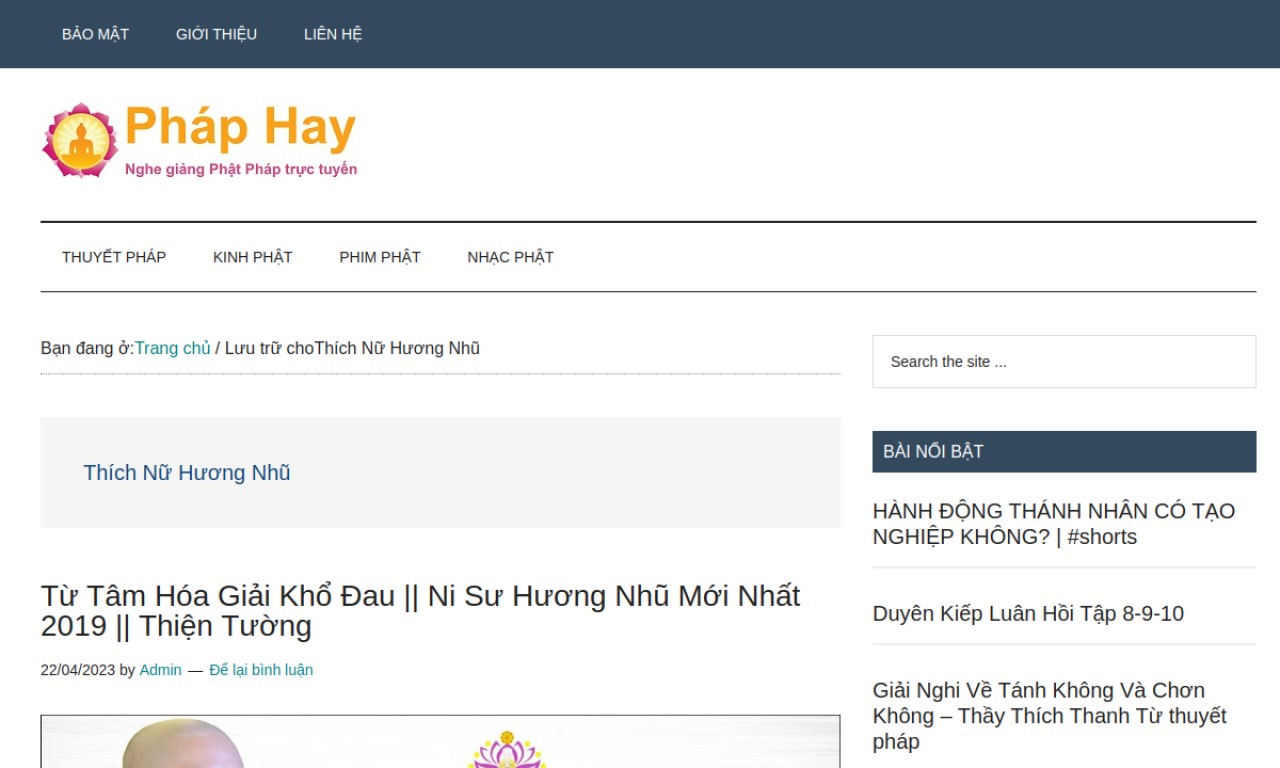This screenshot has width=1280, height=768.
Task: Open HÀNH ĐỘNG THÁNH NHÂN CÓ TẠO NGHIỆP KHÔNG post
Action: [1054, 524]
